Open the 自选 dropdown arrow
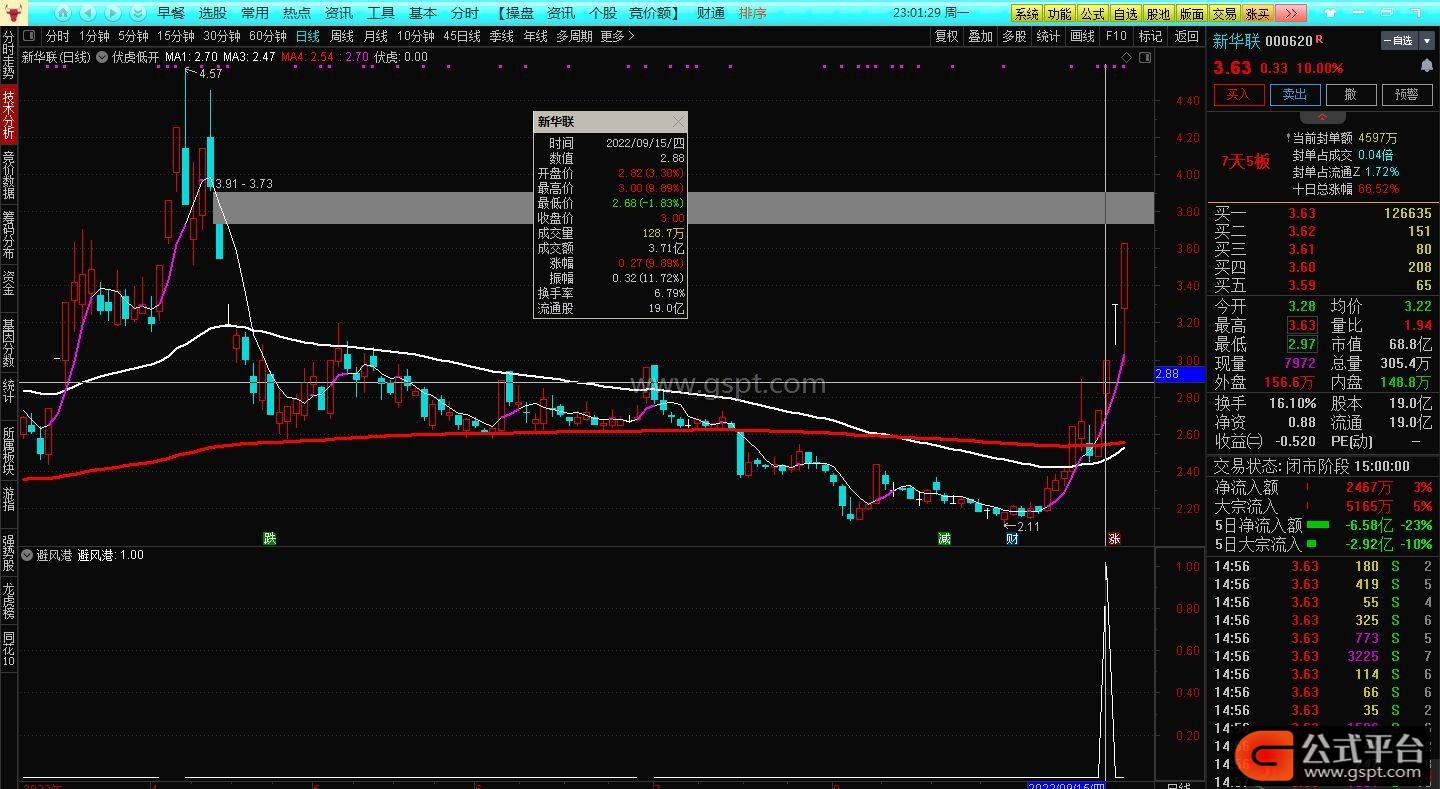1440x789 pixels. [1425, 41]
